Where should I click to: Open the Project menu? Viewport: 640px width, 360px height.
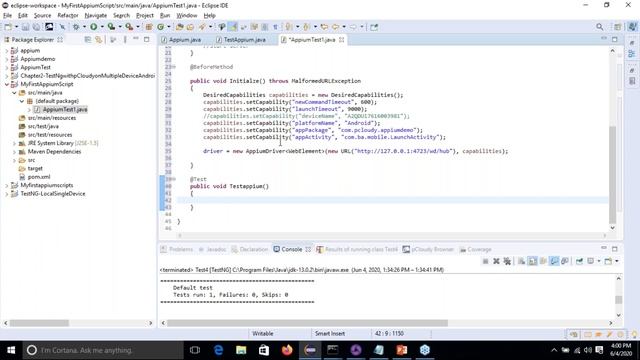click(x=145, y=16)
